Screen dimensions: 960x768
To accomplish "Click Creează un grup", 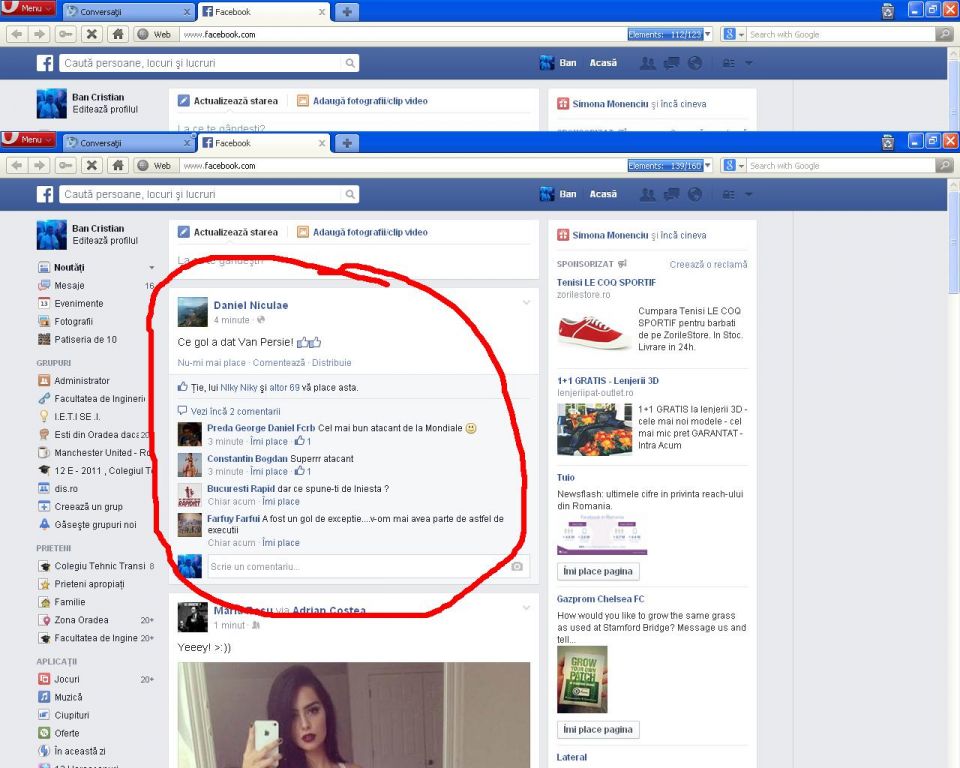I will click(88, 506).
